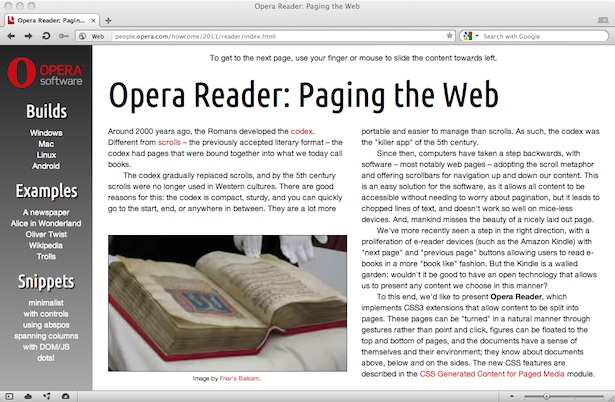Click the Opera Software logo
The width and height of the screenshot is (615, 402).
coord(45,72)
